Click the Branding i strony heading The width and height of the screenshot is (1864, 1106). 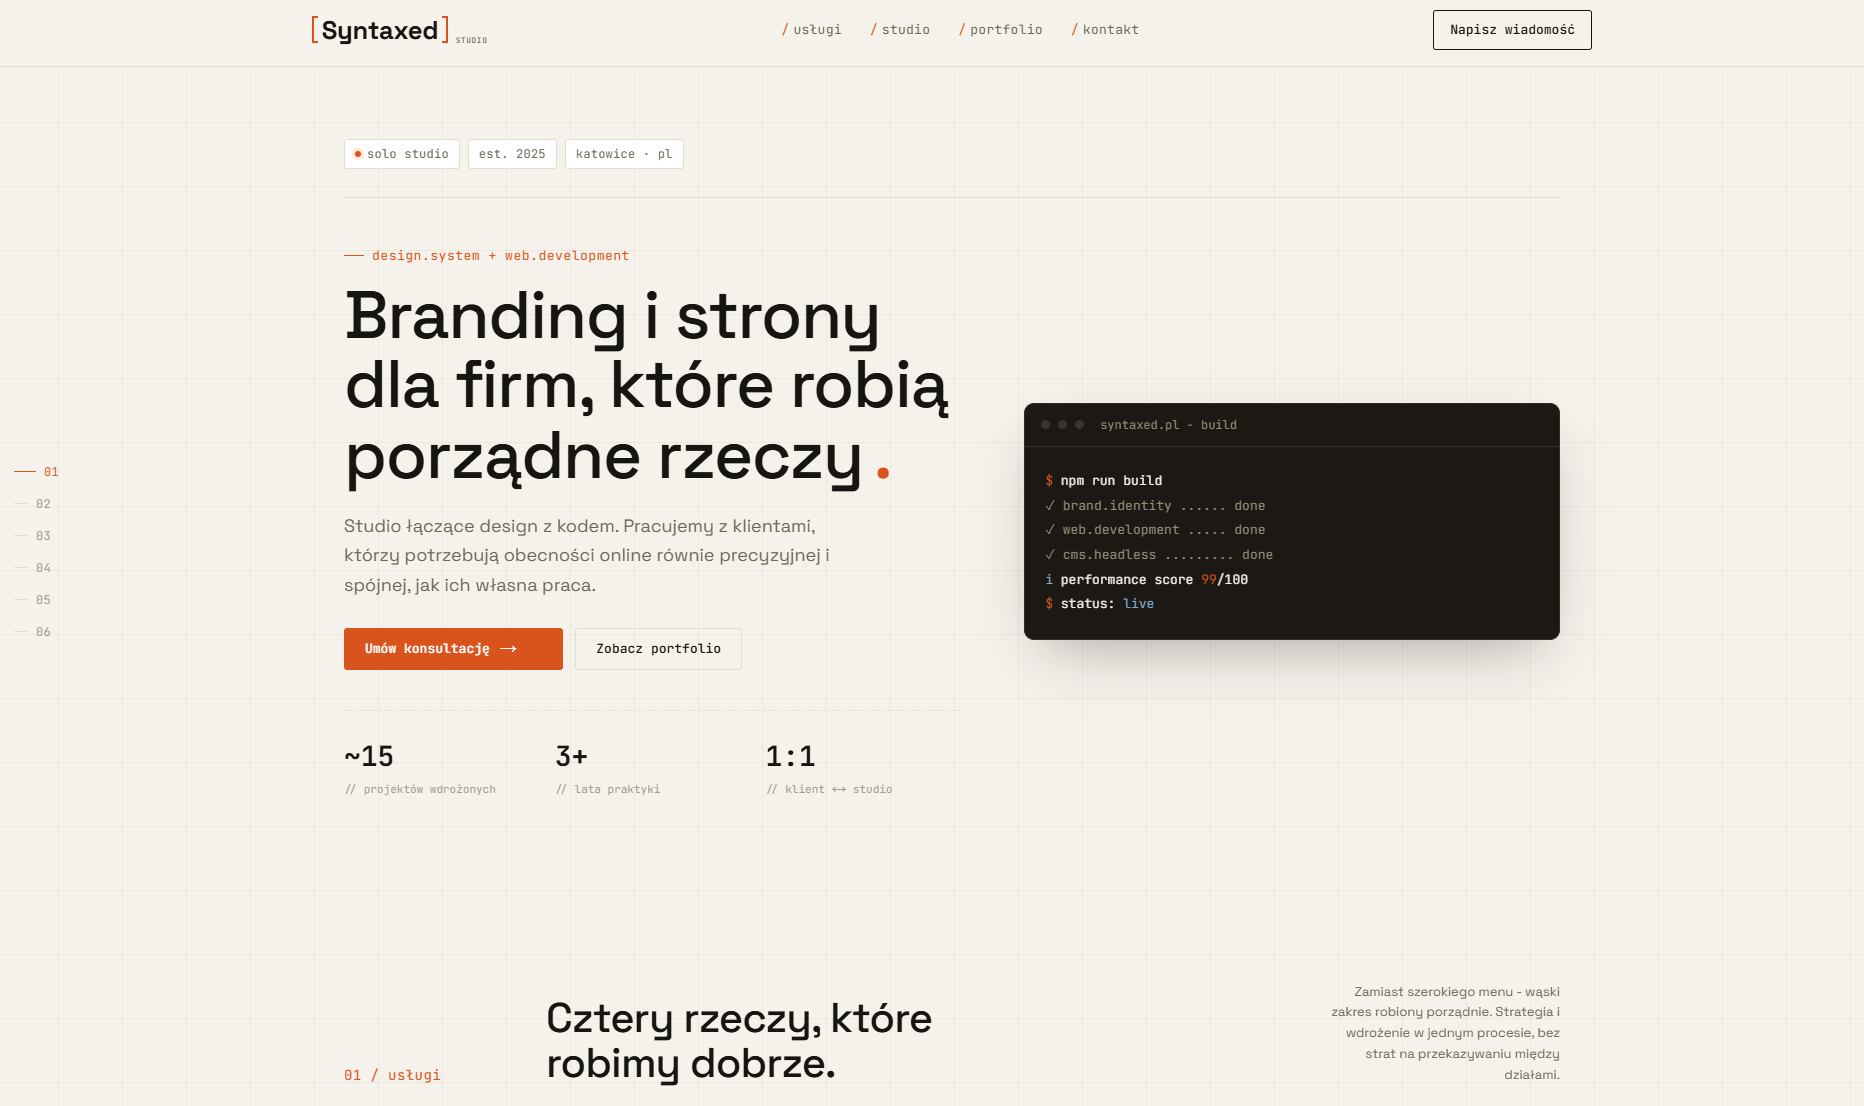click(x=647, y=386)
